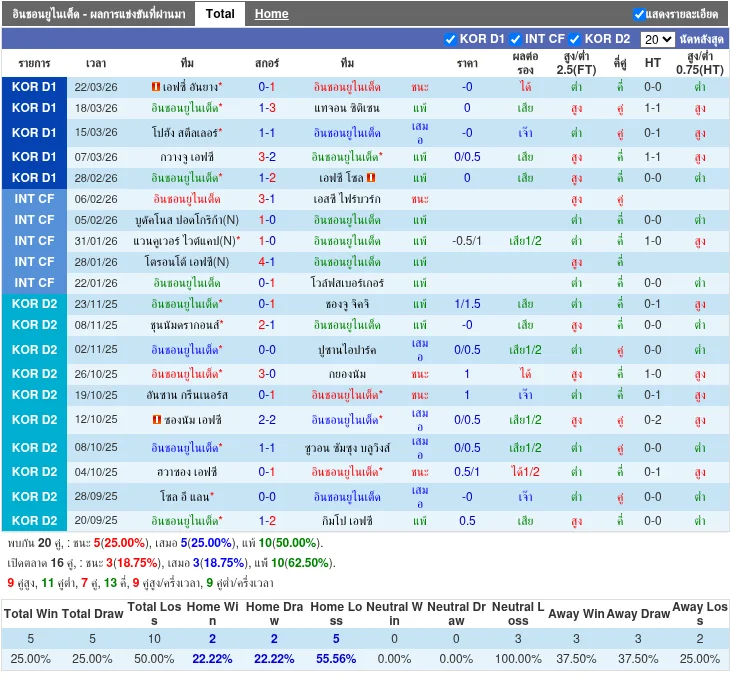Image resolution: width=730 pixels, height=677 pixels.
Task: Open the 3-2 score against กวางจู เอฟซี
Action: 267,157
